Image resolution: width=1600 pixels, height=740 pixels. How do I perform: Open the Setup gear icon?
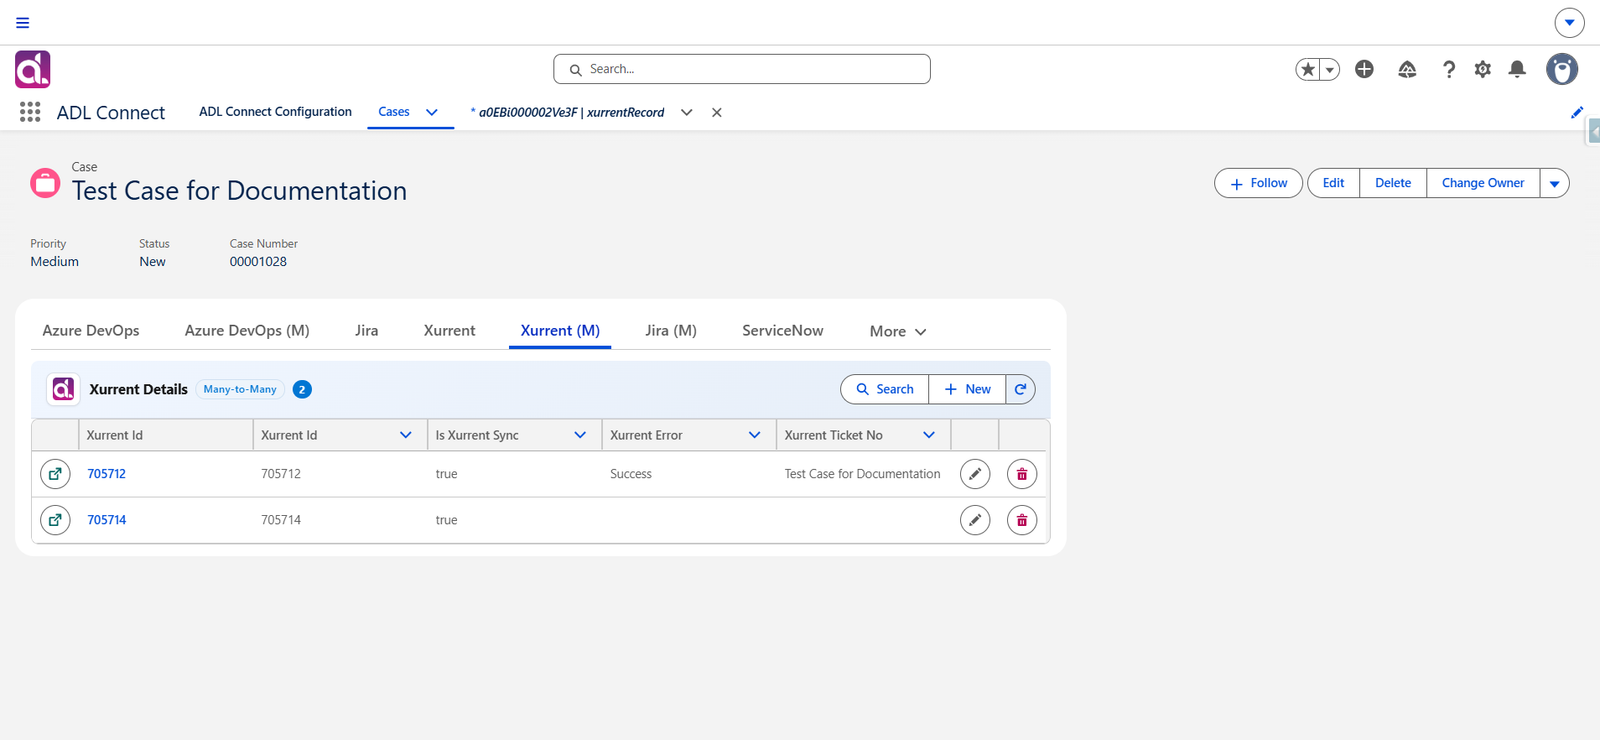(x=1483, y=69)
